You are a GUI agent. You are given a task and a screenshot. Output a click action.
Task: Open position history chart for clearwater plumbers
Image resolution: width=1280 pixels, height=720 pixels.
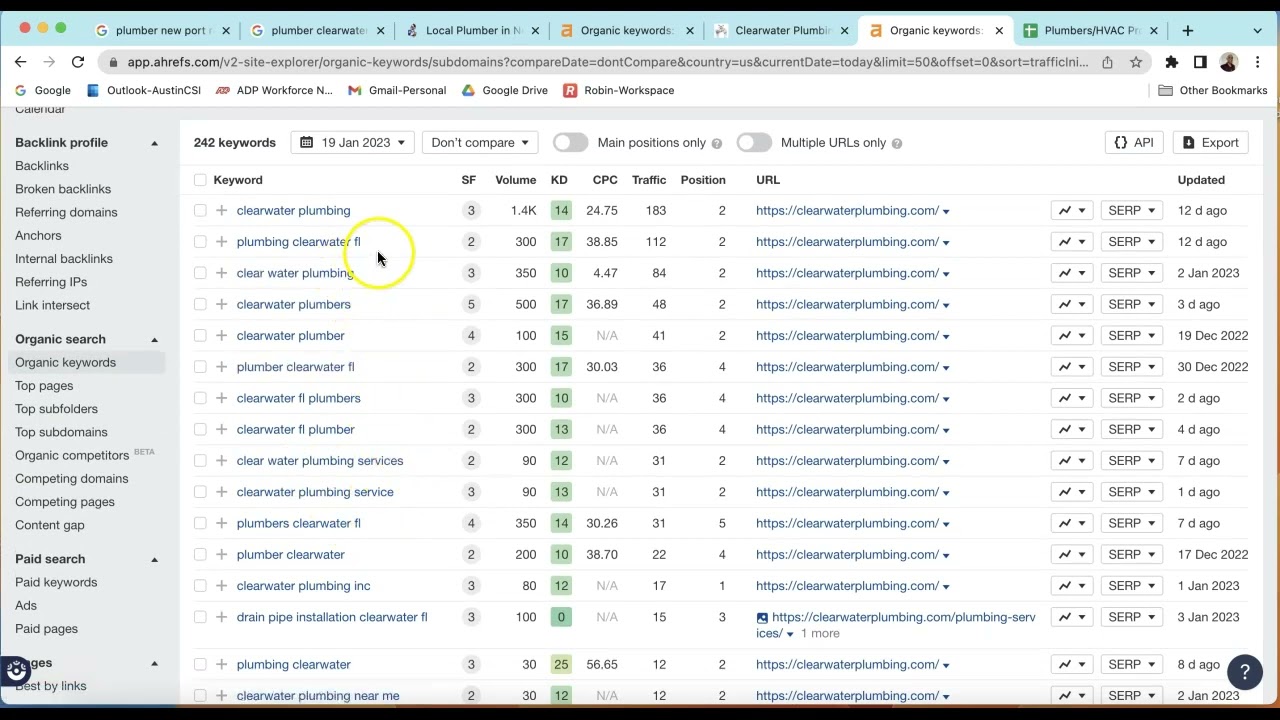point(1071,304)
